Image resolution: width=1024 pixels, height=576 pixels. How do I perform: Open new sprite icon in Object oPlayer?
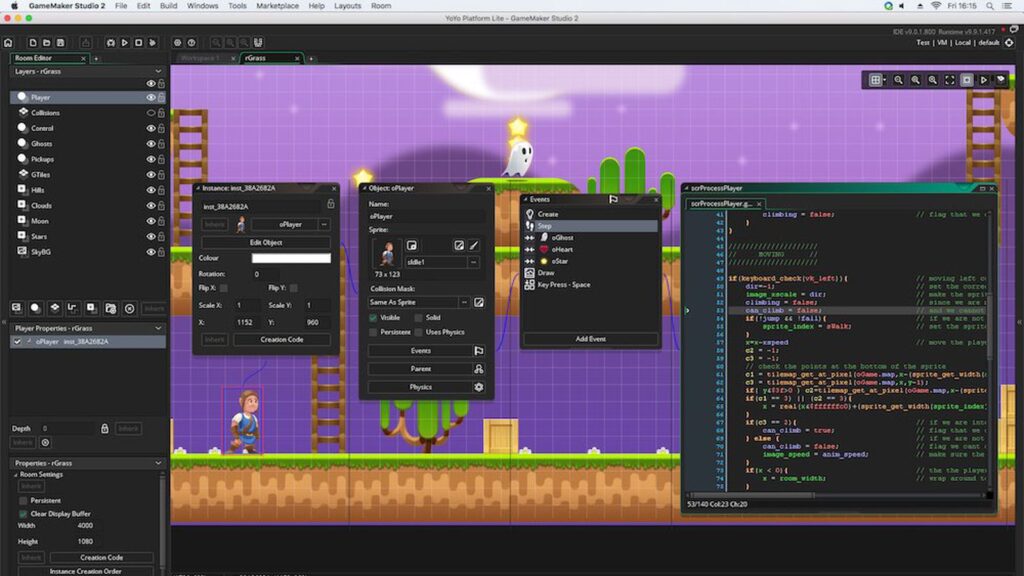coord(411,246)
